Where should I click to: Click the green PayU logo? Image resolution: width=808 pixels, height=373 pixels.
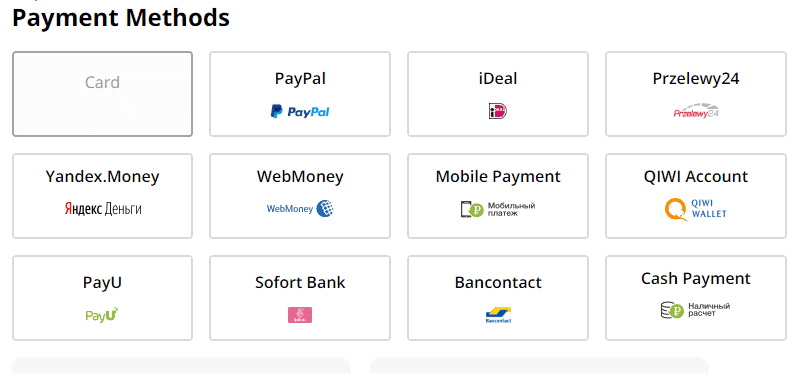point(102,315)
